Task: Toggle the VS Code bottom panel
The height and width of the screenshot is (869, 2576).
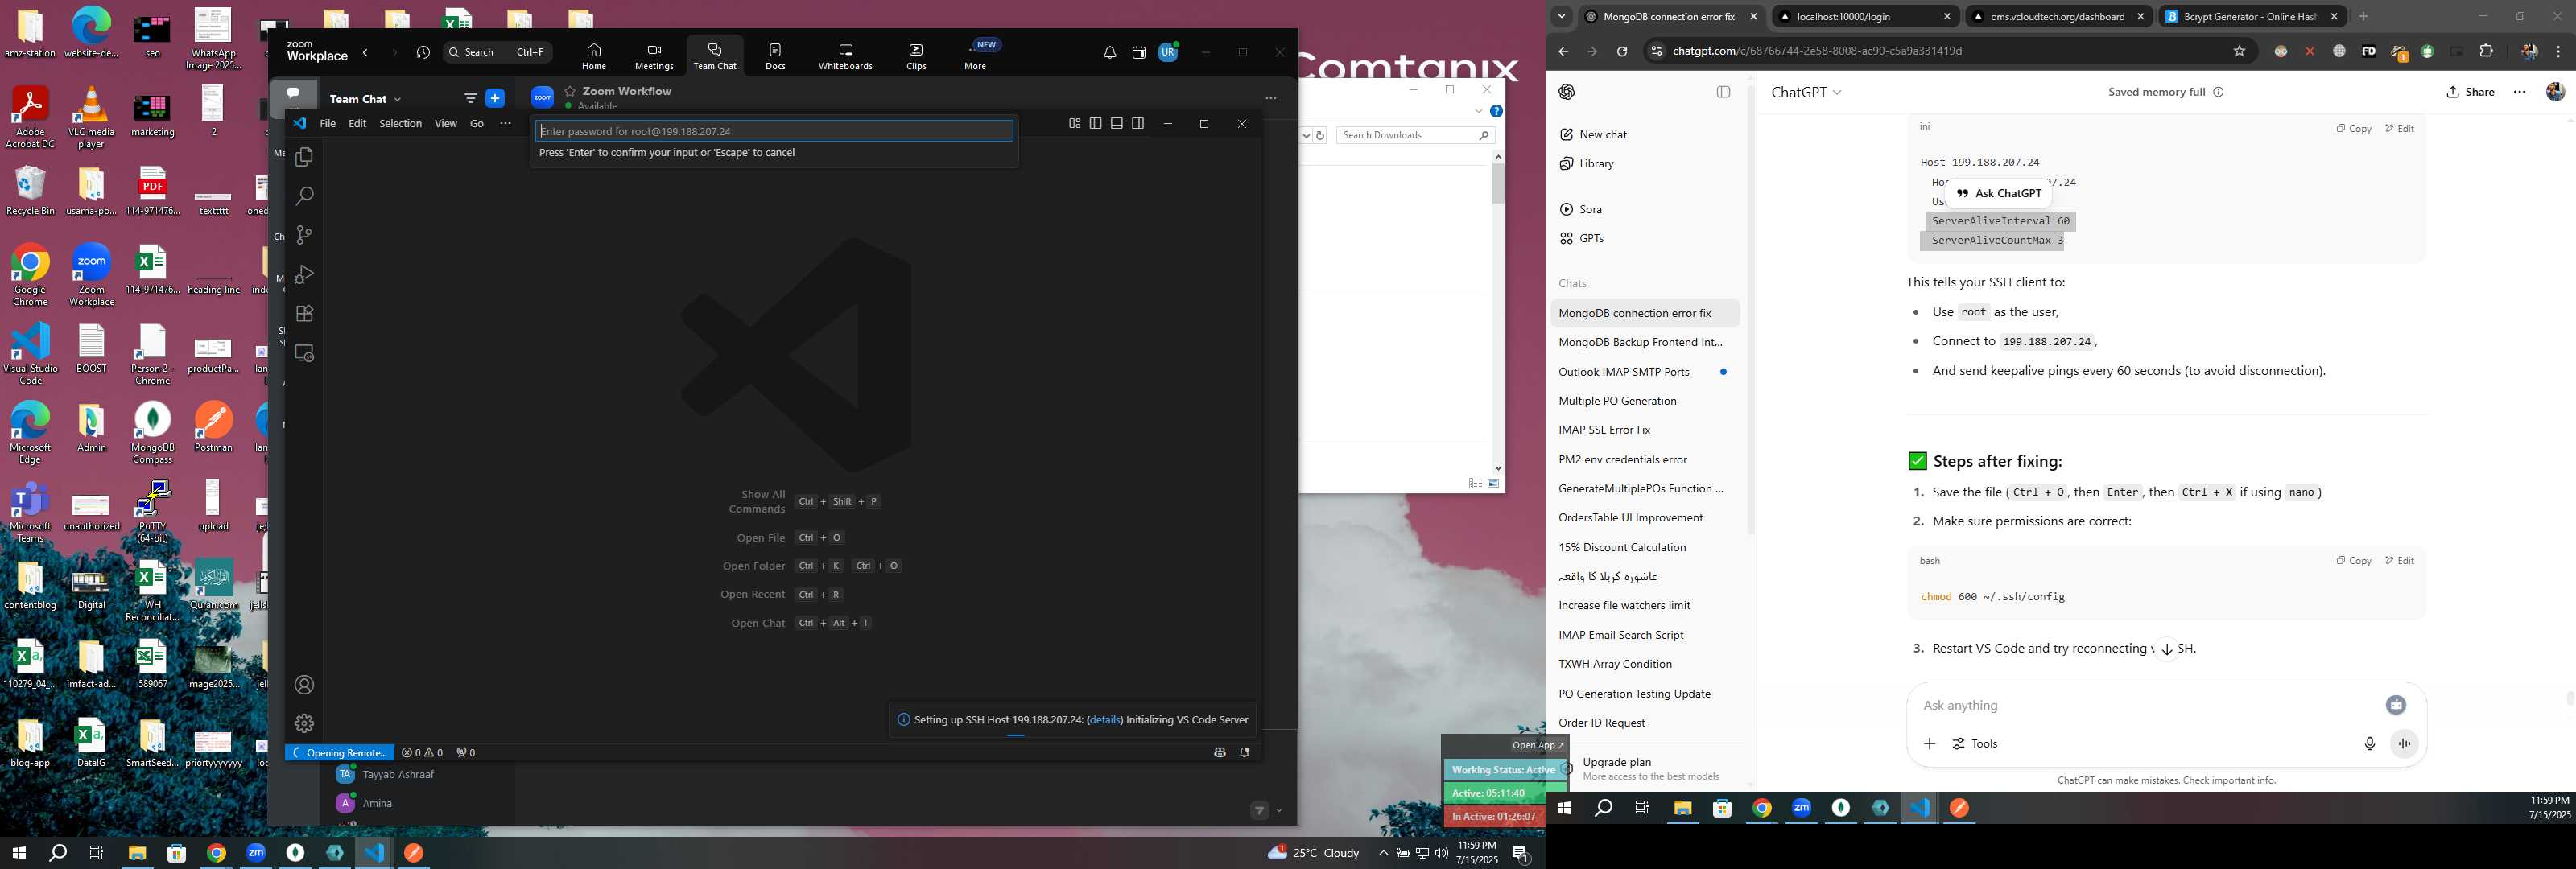Action: [x=1116, y=124]
